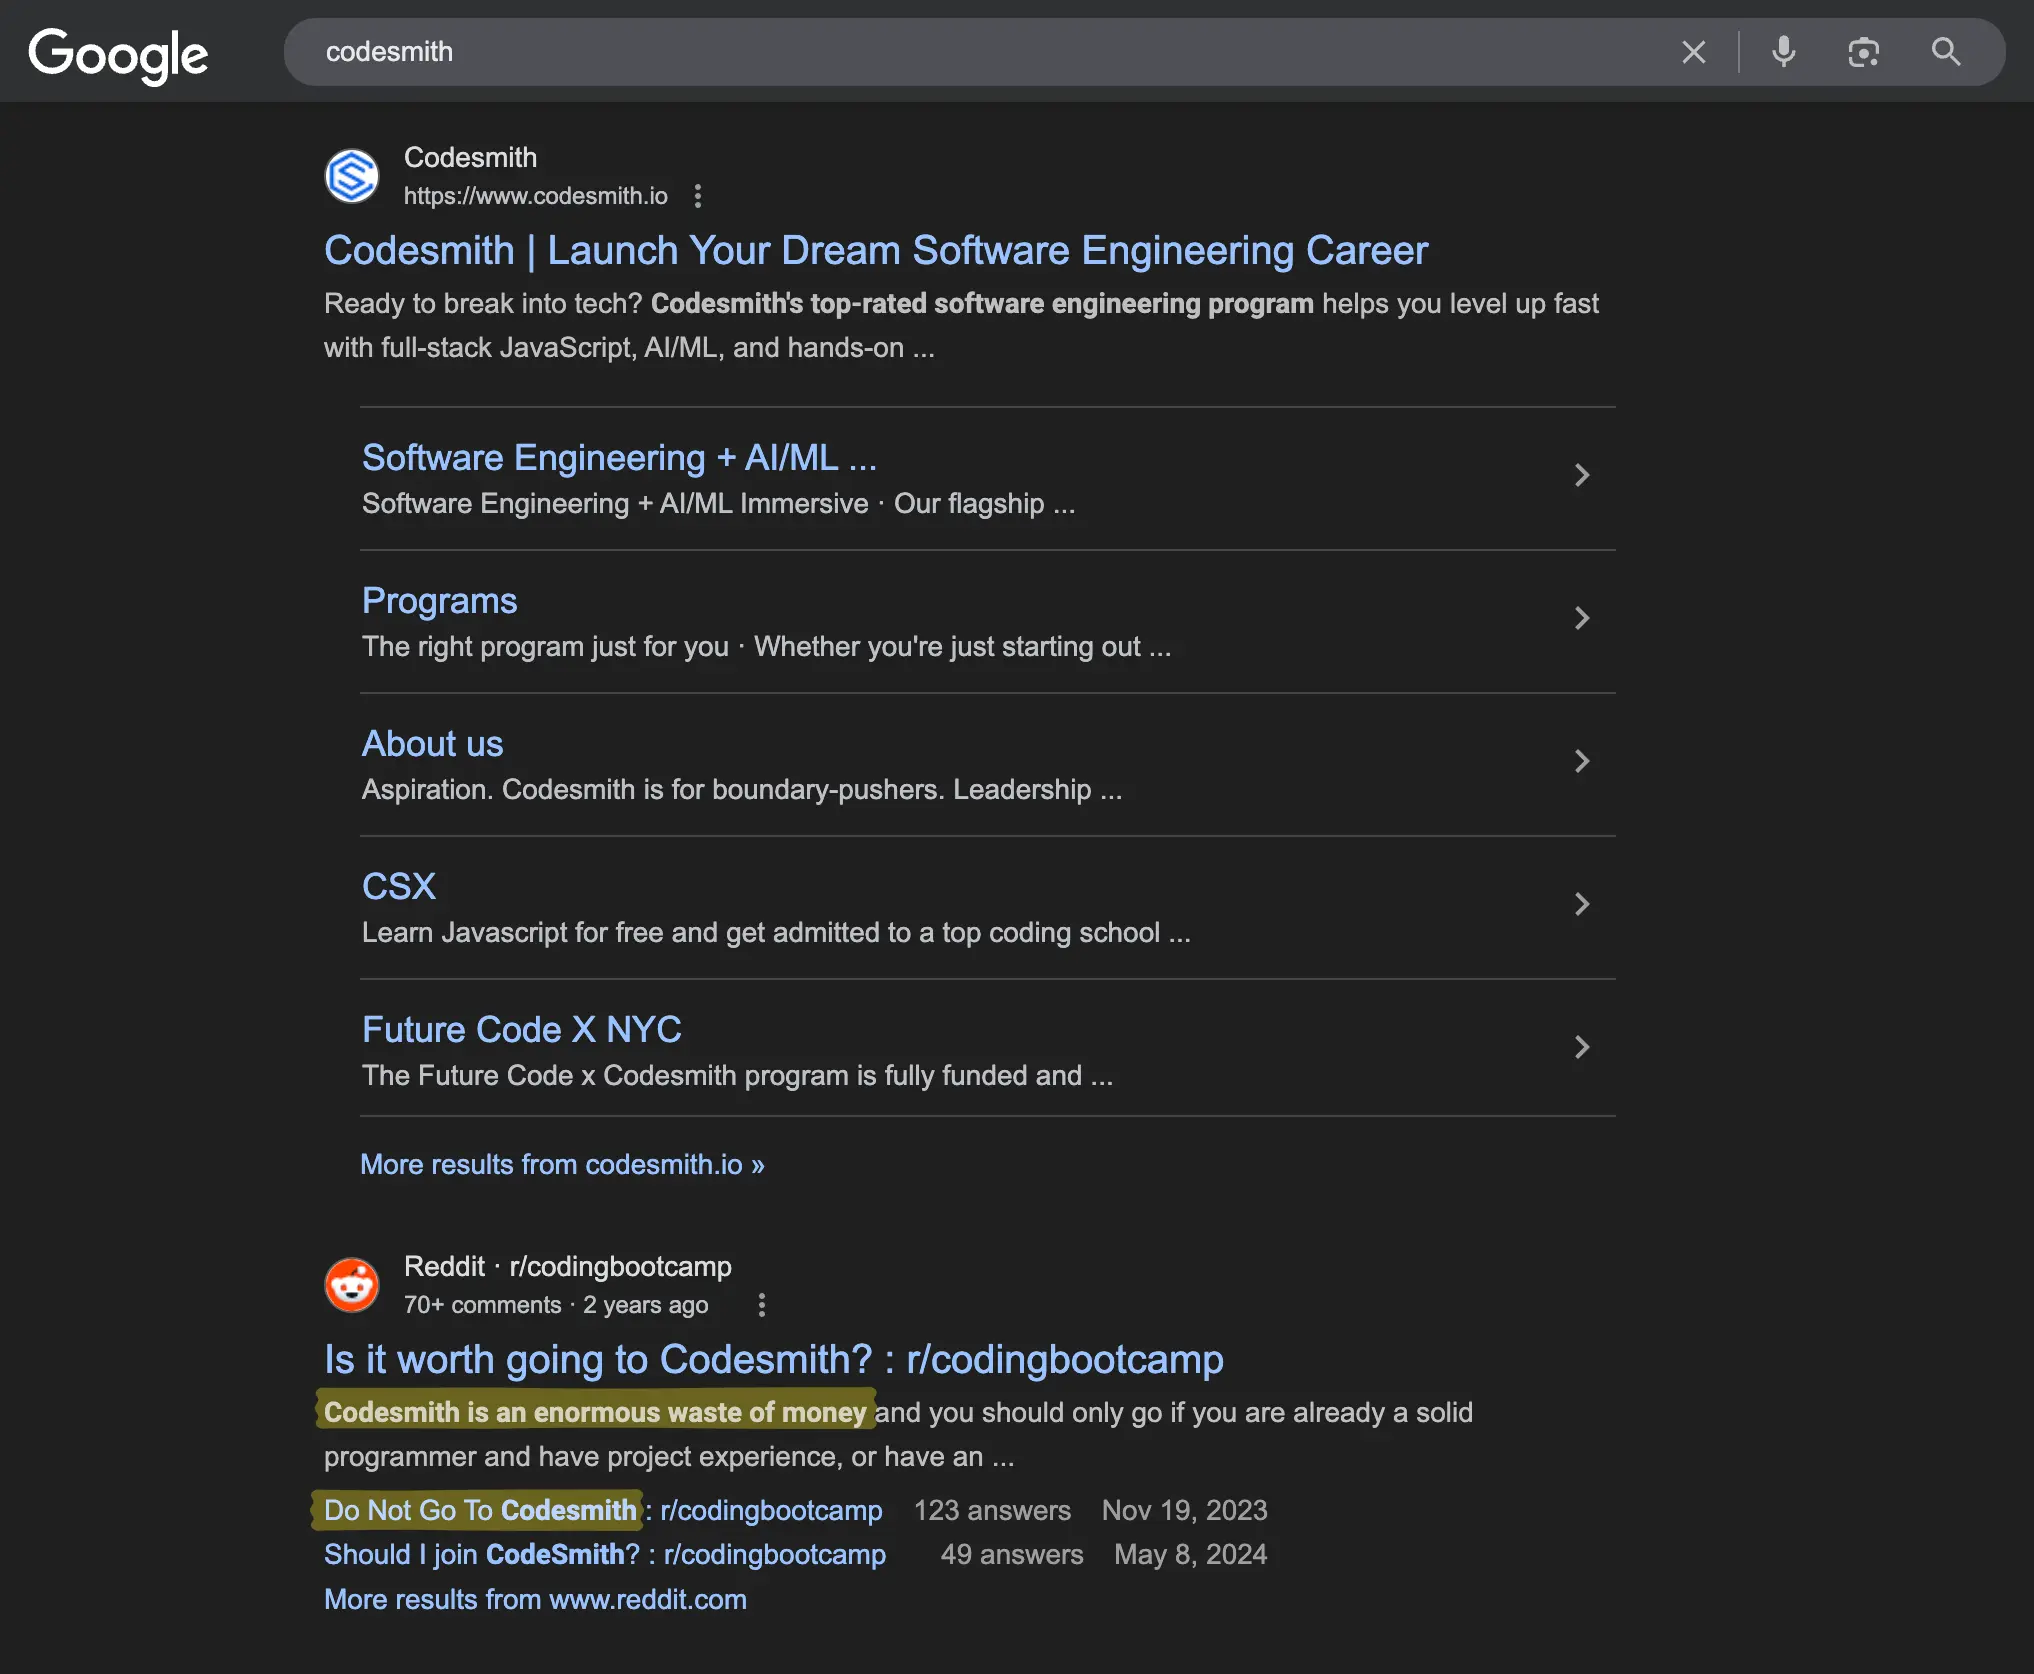
Task: Click More results from www.reddit.com
Action: [x=534, y=1599]
